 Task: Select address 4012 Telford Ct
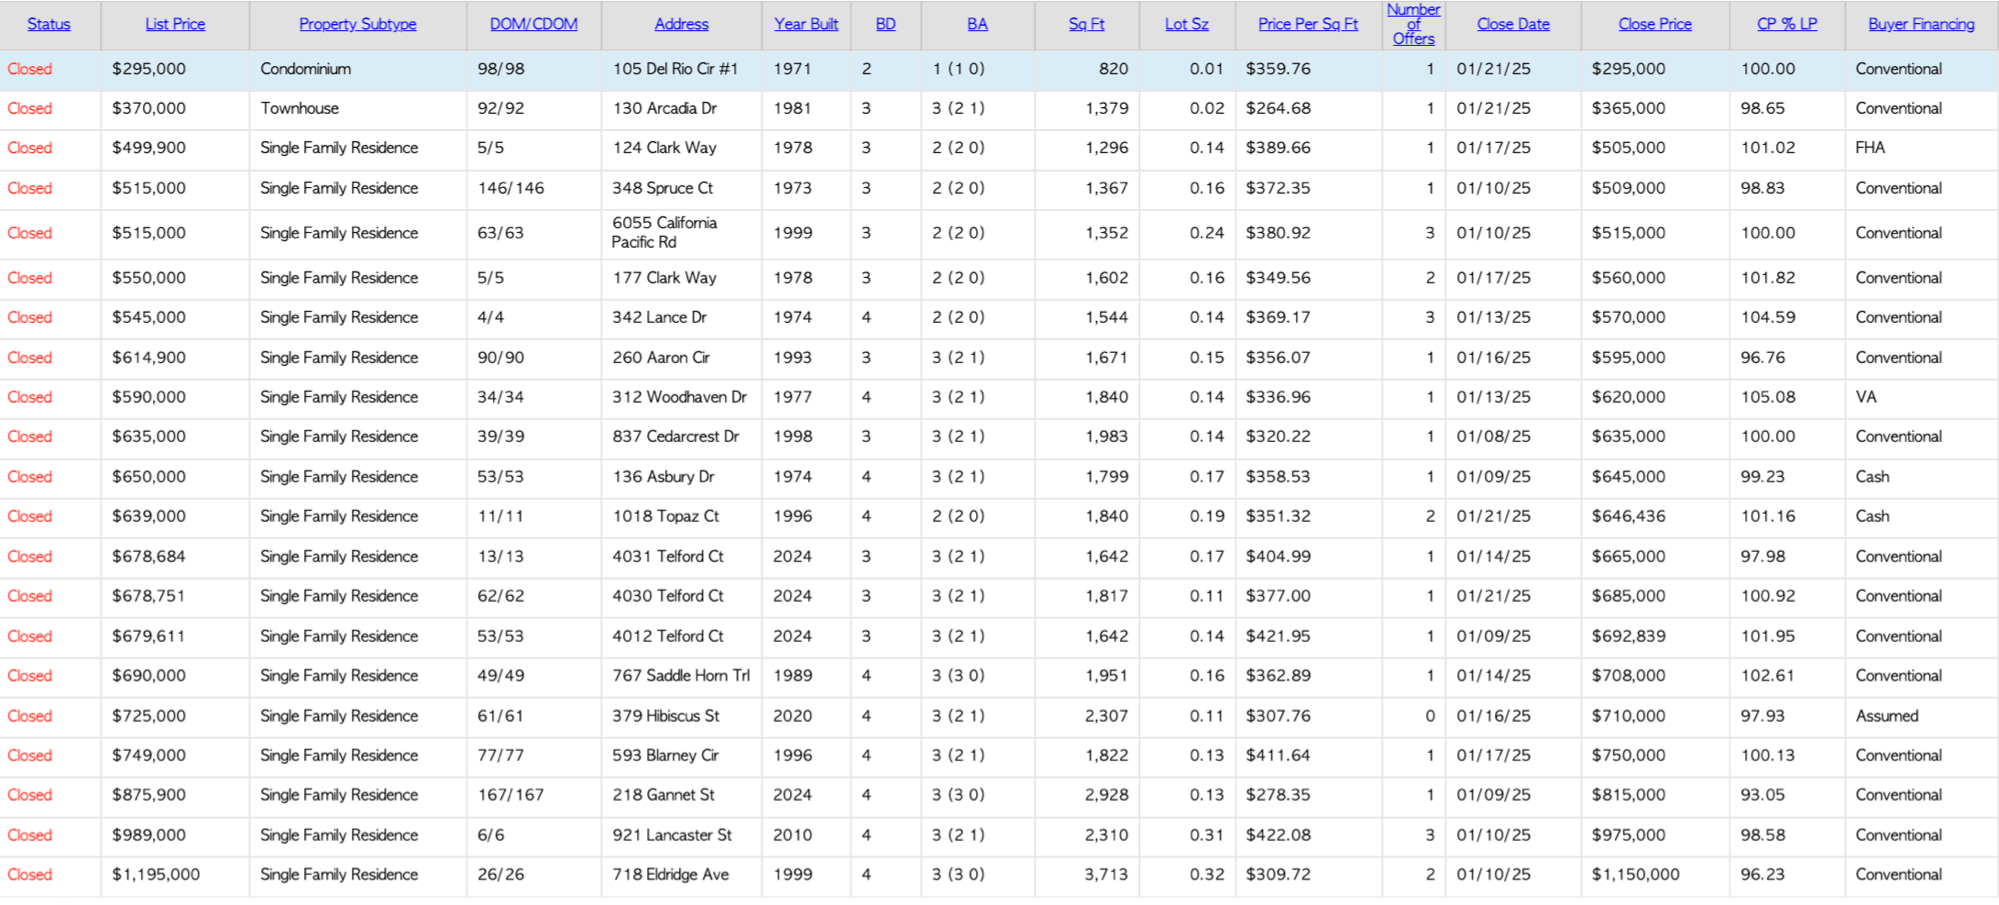[668, 636]
